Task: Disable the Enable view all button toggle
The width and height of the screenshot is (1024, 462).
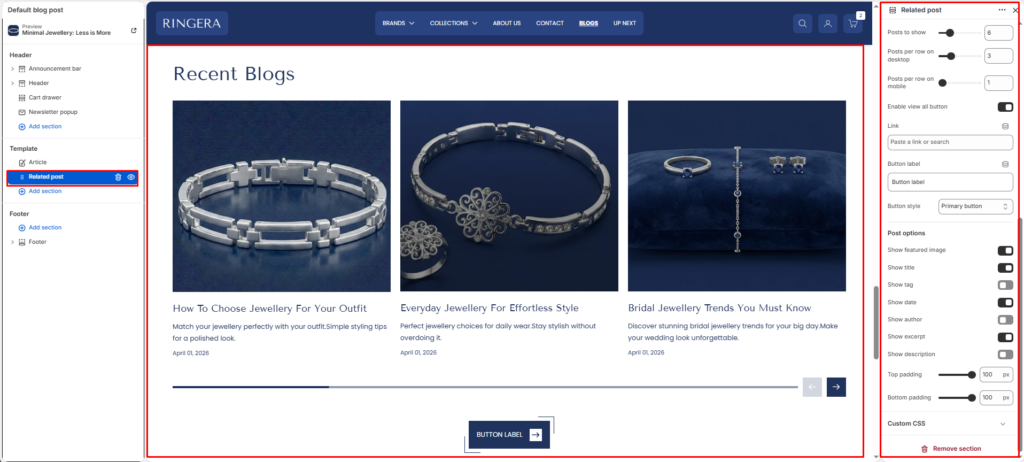Action: [1005, 107]
